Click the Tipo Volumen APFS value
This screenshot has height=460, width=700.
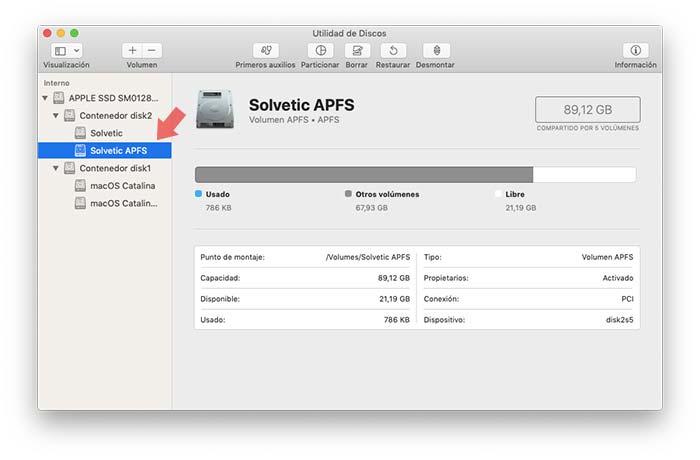tap(608, 257)
